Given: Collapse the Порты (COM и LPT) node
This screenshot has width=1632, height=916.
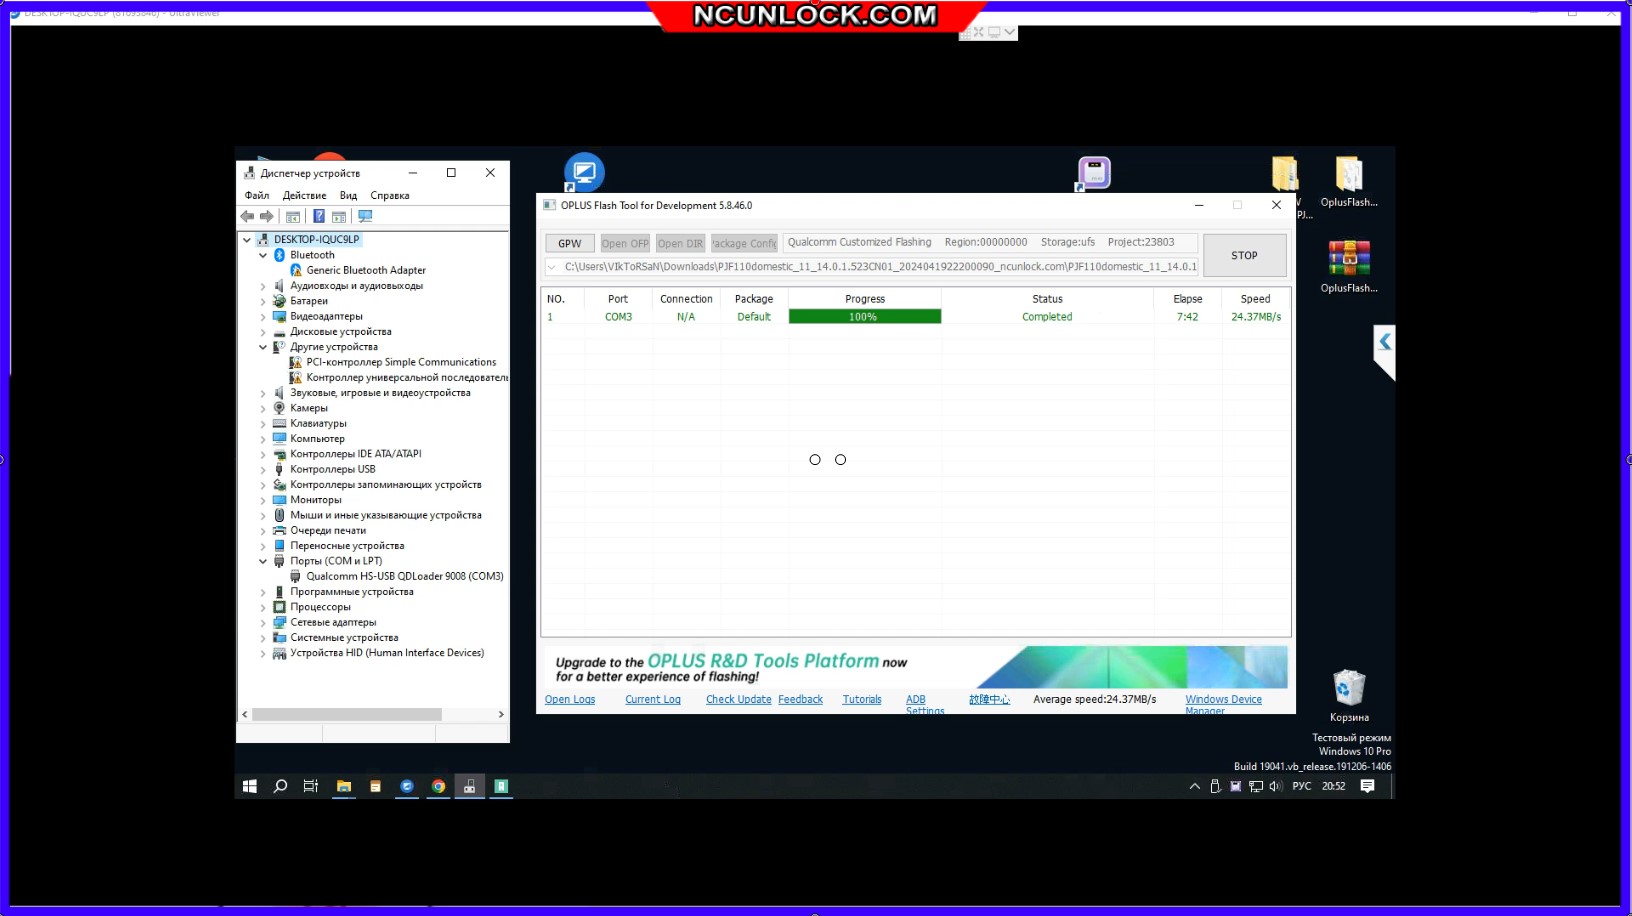Looking at the screenshot, I should point(263,561).
